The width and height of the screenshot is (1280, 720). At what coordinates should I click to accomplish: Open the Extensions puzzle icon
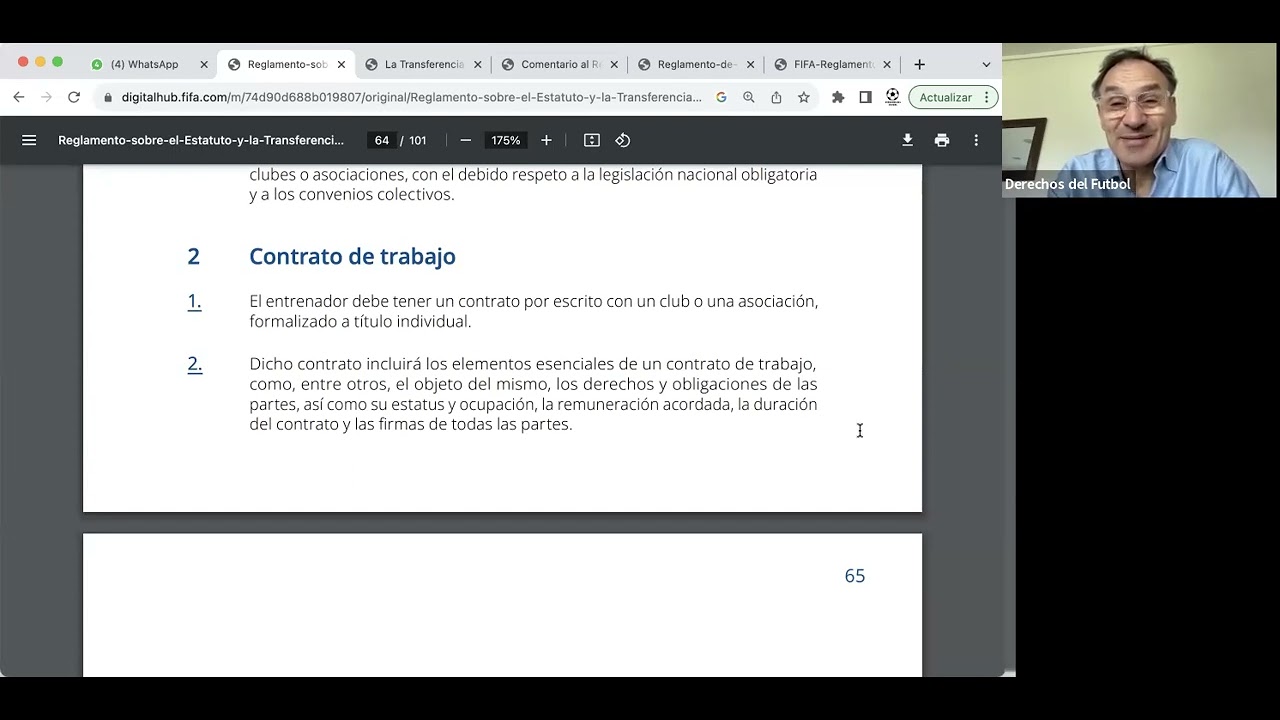pos(838,97)
